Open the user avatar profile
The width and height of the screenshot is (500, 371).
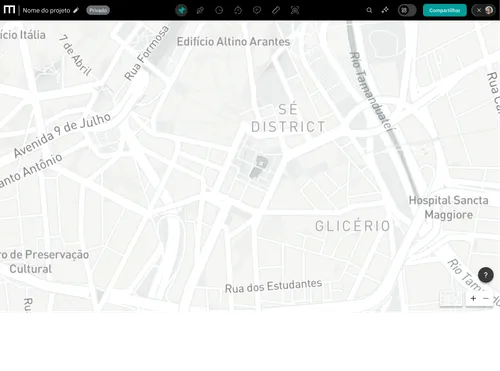pyautogui.click(x=489, y=10)
